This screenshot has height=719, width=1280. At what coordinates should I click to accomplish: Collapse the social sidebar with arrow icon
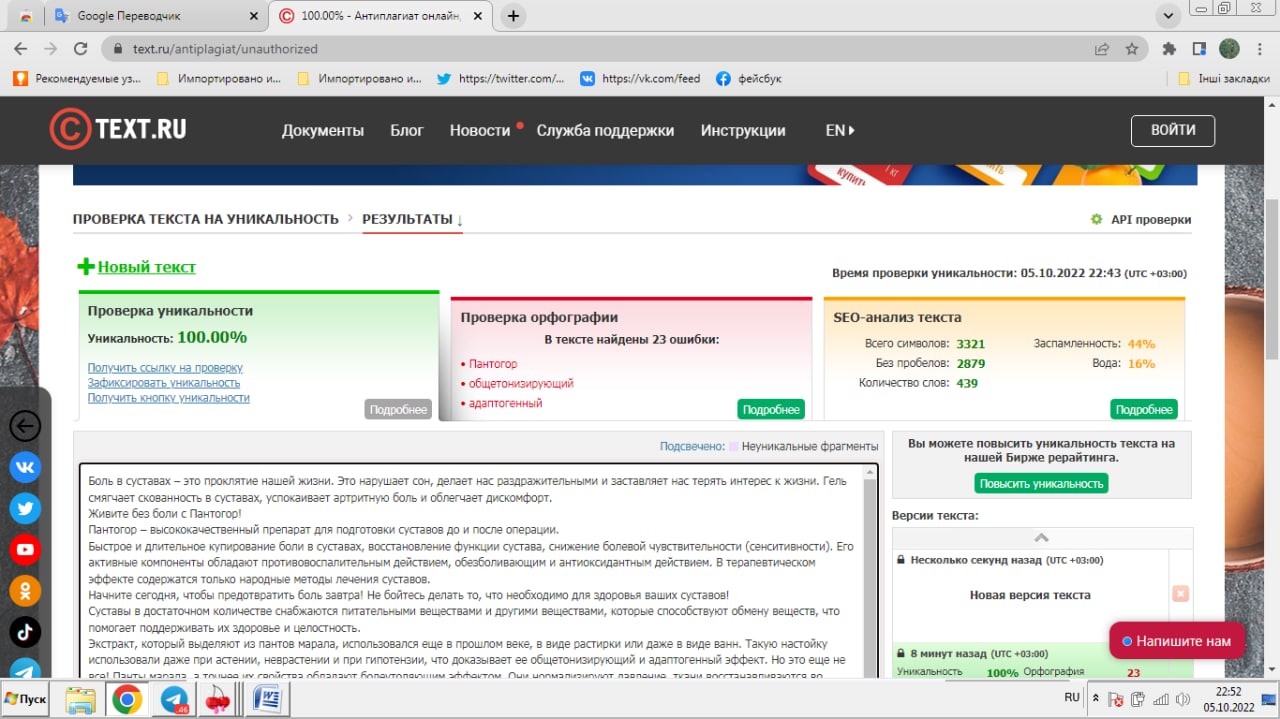(25, 426)
